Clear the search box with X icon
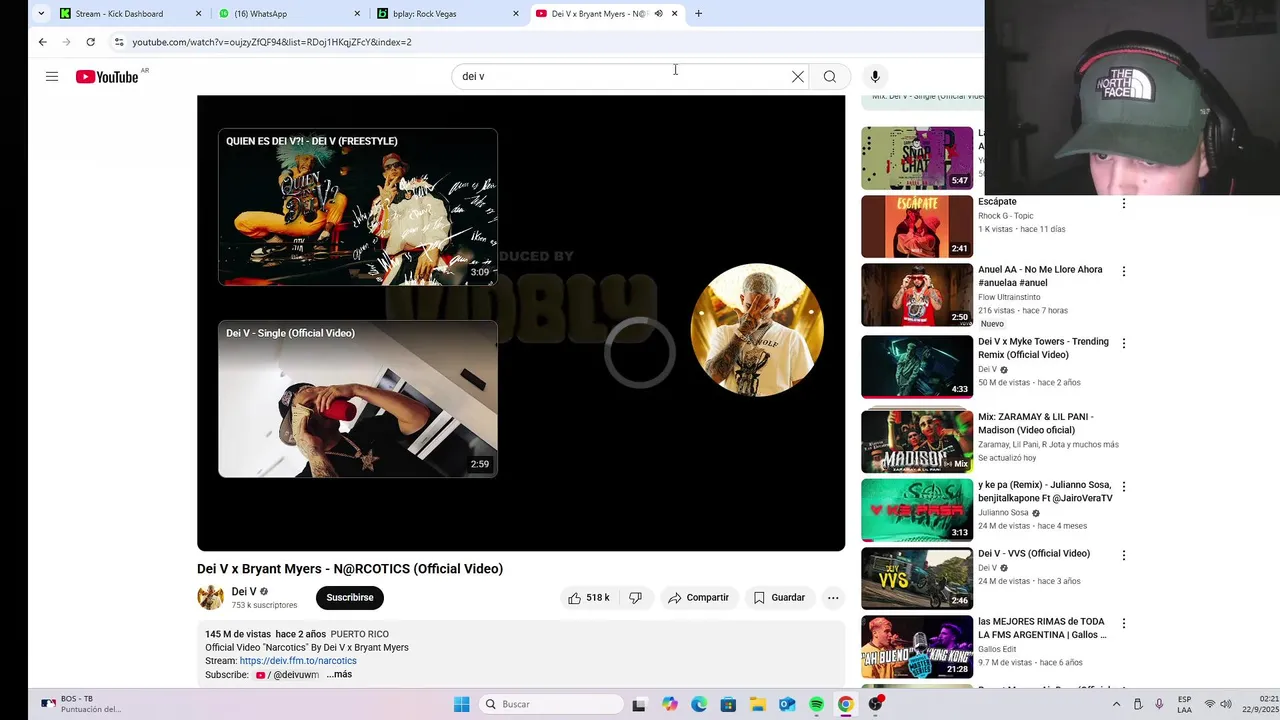The height and width of the screenshot is (720, 1280). [x=798, y=77]
